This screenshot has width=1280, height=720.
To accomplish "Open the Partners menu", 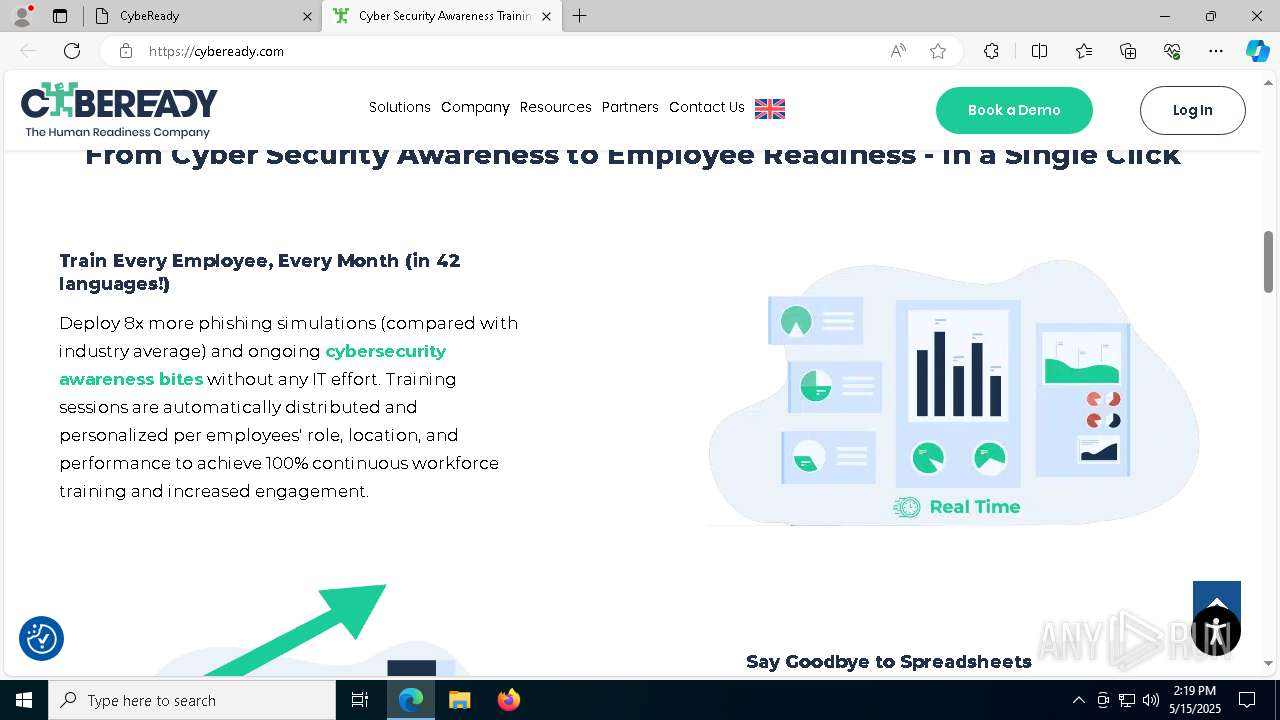I will (x=630, y=107).
